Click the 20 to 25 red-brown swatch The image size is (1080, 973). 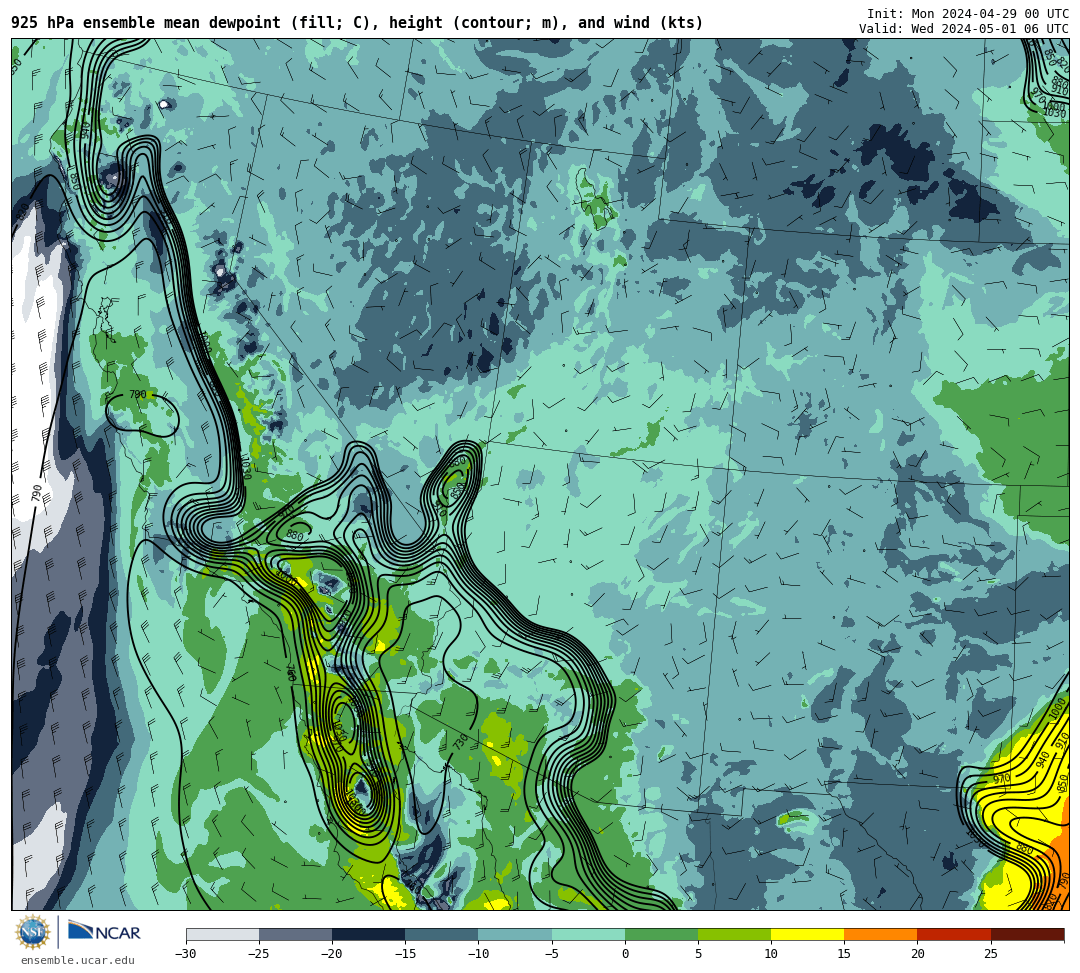point(954,934)
